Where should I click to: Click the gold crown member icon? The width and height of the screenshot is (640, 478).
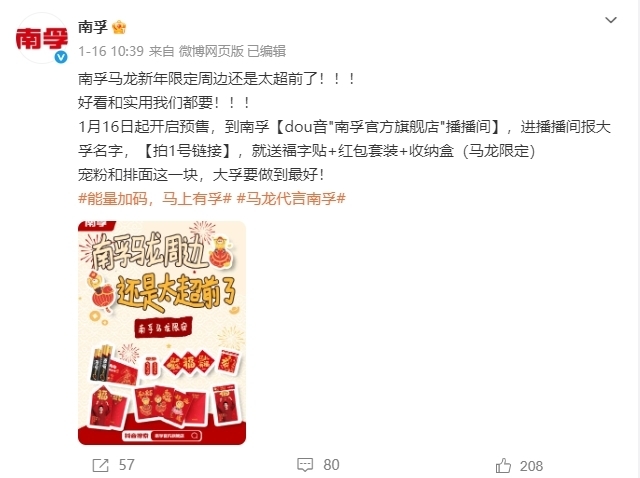tap(119, 27)
